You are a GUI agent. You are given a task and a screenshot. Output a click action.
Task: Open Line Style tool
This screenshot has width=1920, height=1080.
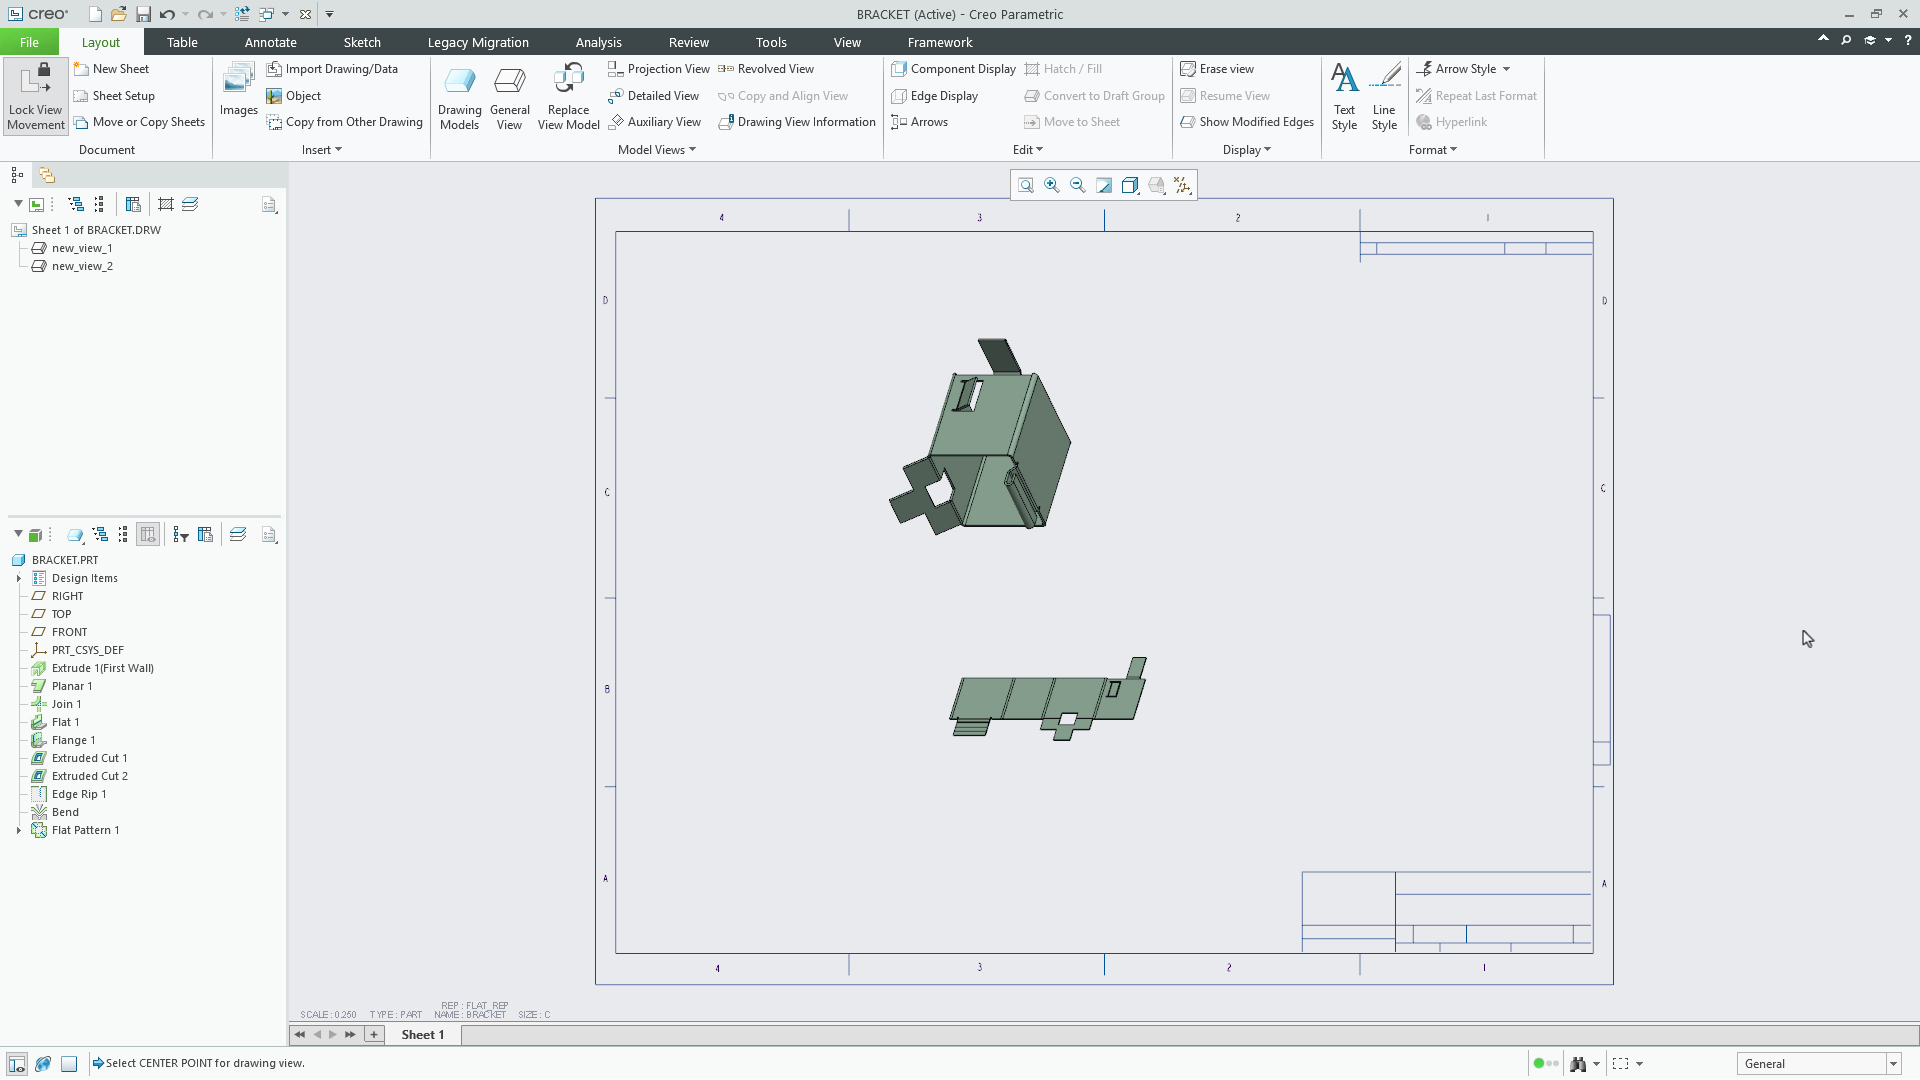(1385, 97)
